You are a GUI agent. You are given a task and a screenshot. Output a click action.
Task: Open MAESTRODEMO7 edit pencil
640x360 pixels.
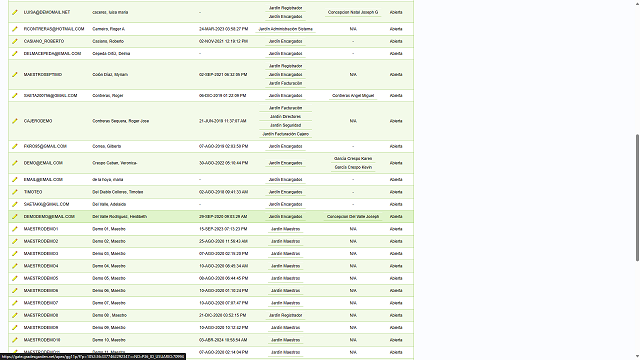tap(15, 303)
